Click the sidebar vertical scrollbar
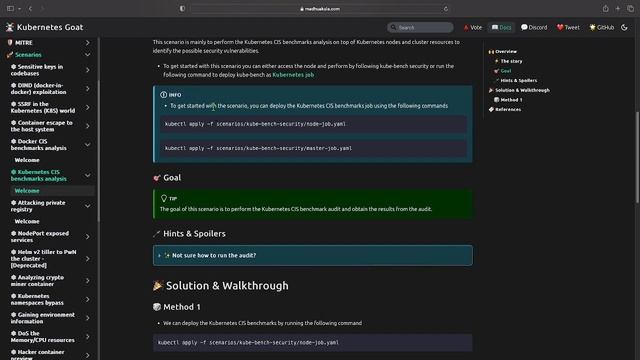The image size is (640, 360). [98, 151]
